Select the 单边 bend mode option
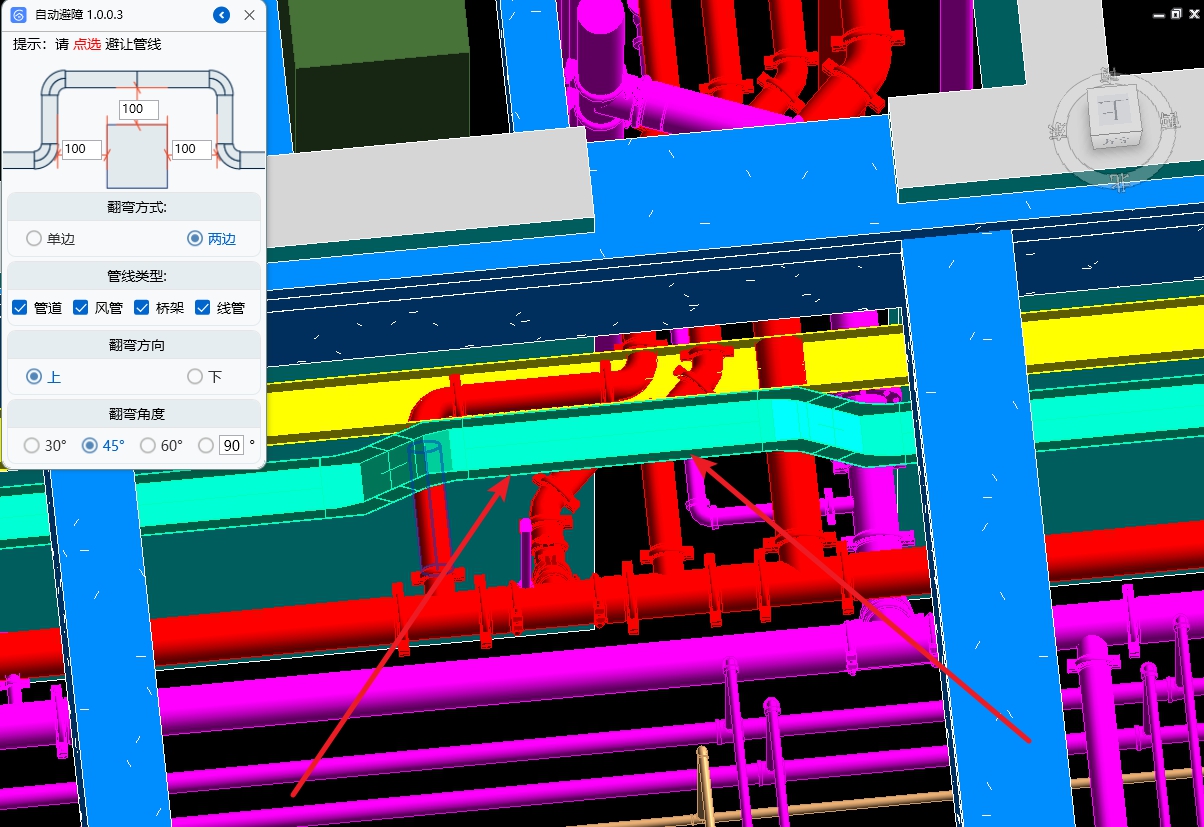 coord(34,239)
